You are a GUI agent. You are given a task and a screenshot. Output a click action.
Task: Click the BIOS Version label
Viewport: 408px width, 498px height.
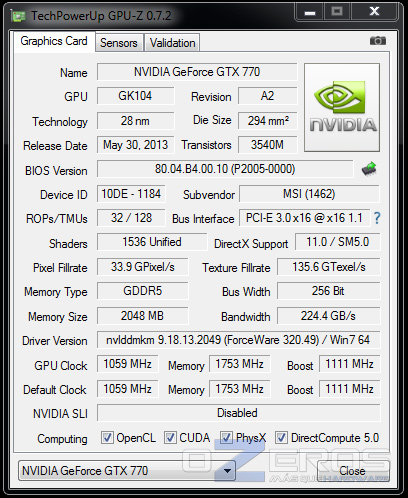click(x=56, y=171)
